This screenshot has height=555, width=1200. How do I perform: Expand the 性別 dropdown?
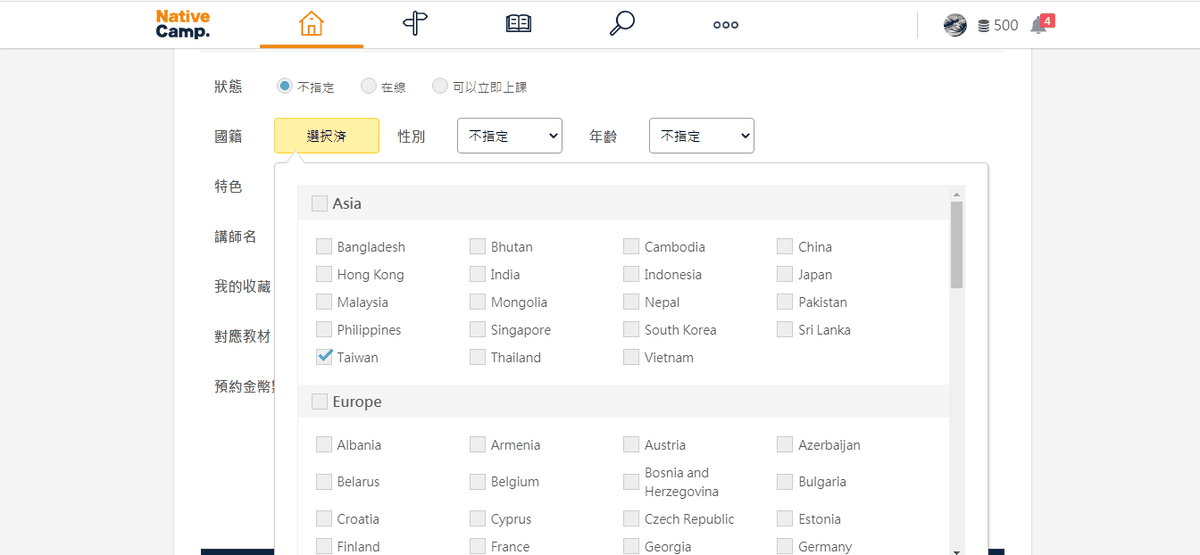pyautogui.click(x=509, y=136)
